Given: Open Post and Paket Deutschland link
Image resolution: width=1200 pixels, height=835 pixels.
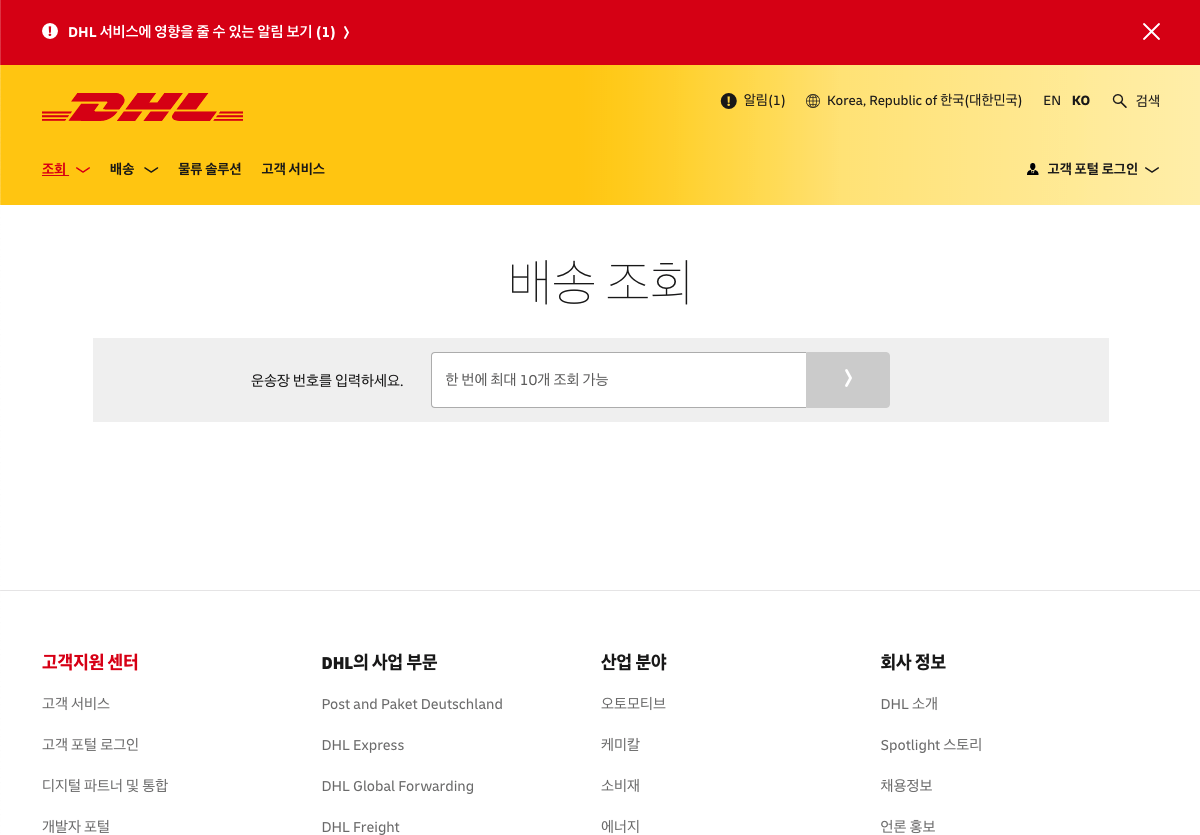Looking at the screenshot, I should (412, 704).
